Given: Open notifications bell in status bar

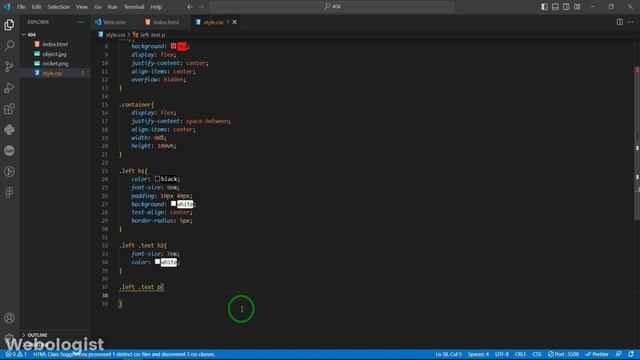Looking at the screenshot, I should [631, 354].
